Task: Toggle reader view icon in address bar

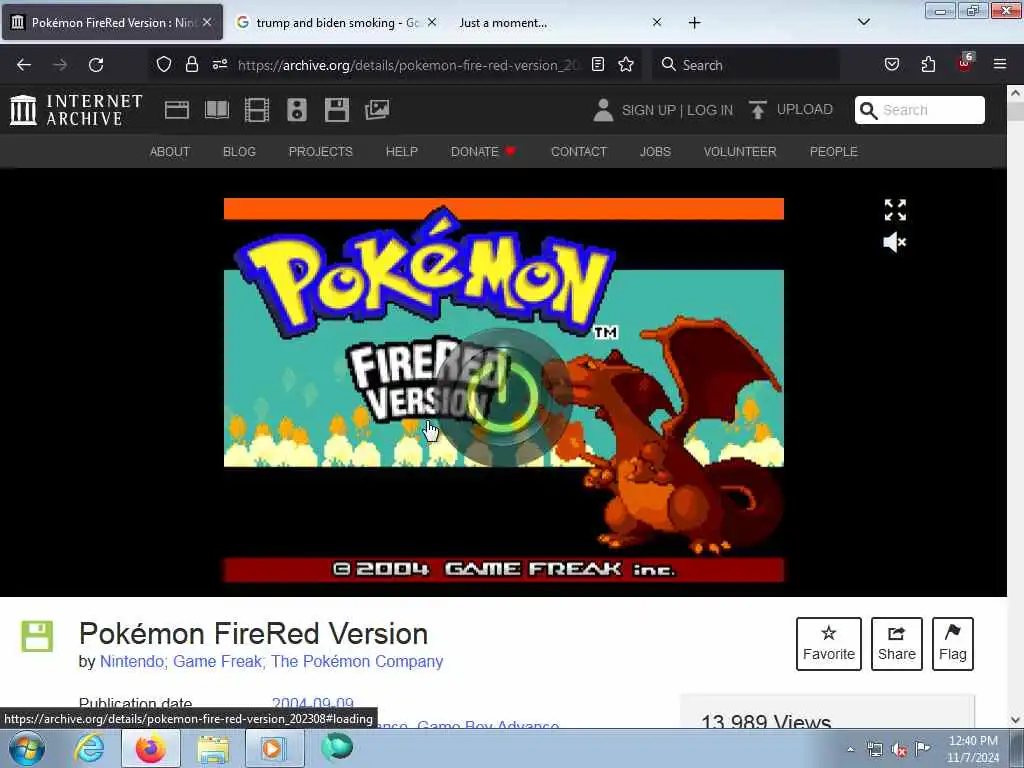Action: coord(598,64)
